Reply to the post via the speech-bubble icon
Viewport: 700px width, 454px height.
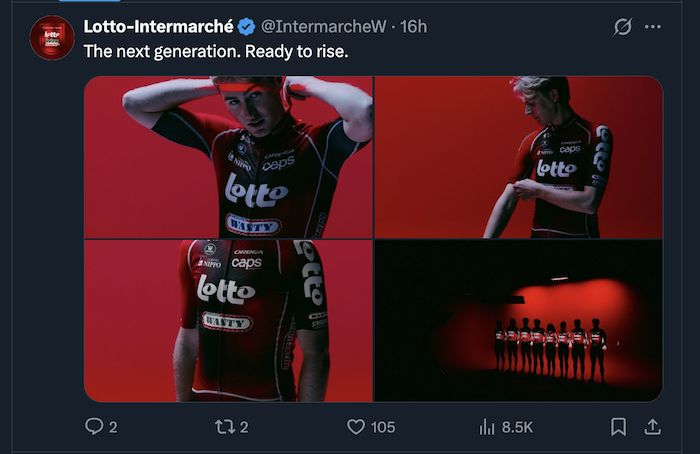94,427
